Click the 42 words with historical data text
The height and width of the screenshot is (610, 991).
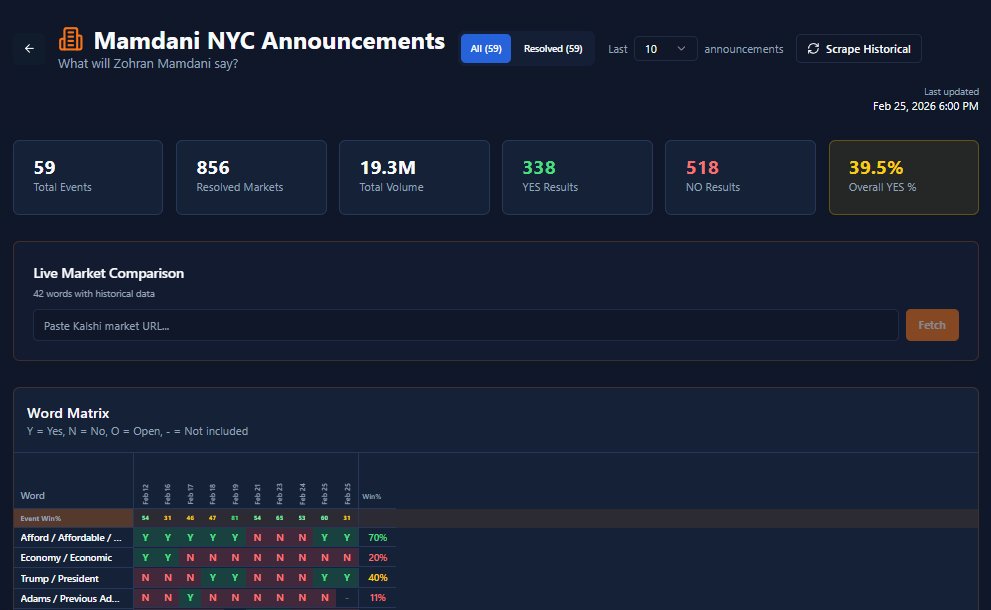[x=94, y=294]
